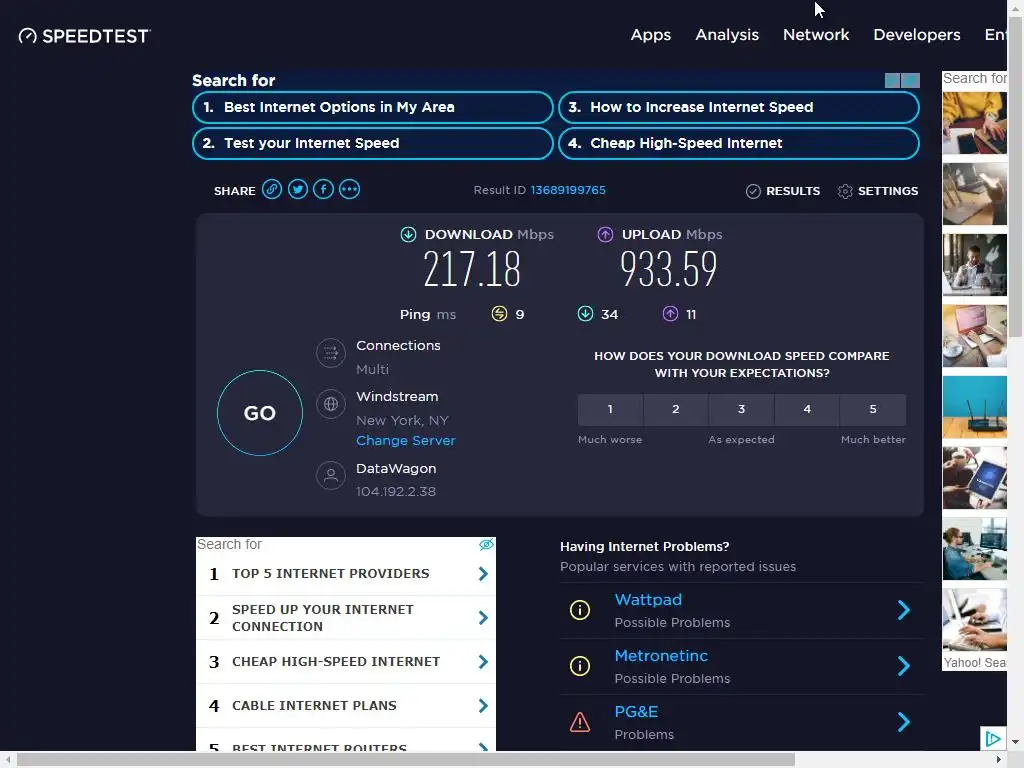
Task: Click the globe server icon by Windstream
Action: click(x=331, y=404)
